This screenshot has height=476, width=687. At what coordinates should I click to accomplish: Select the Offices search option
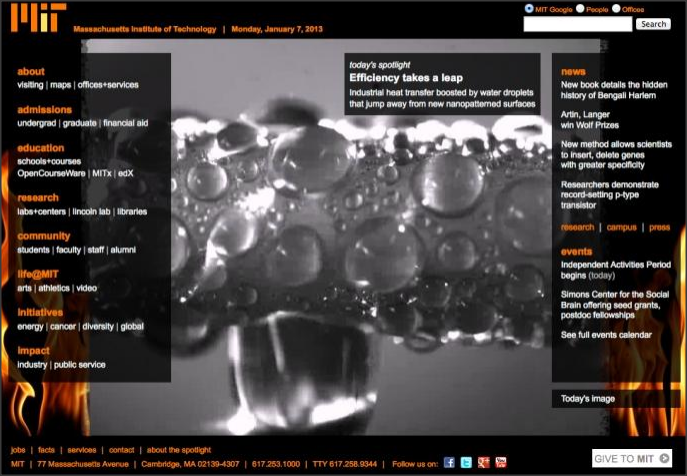coord(616,9)
